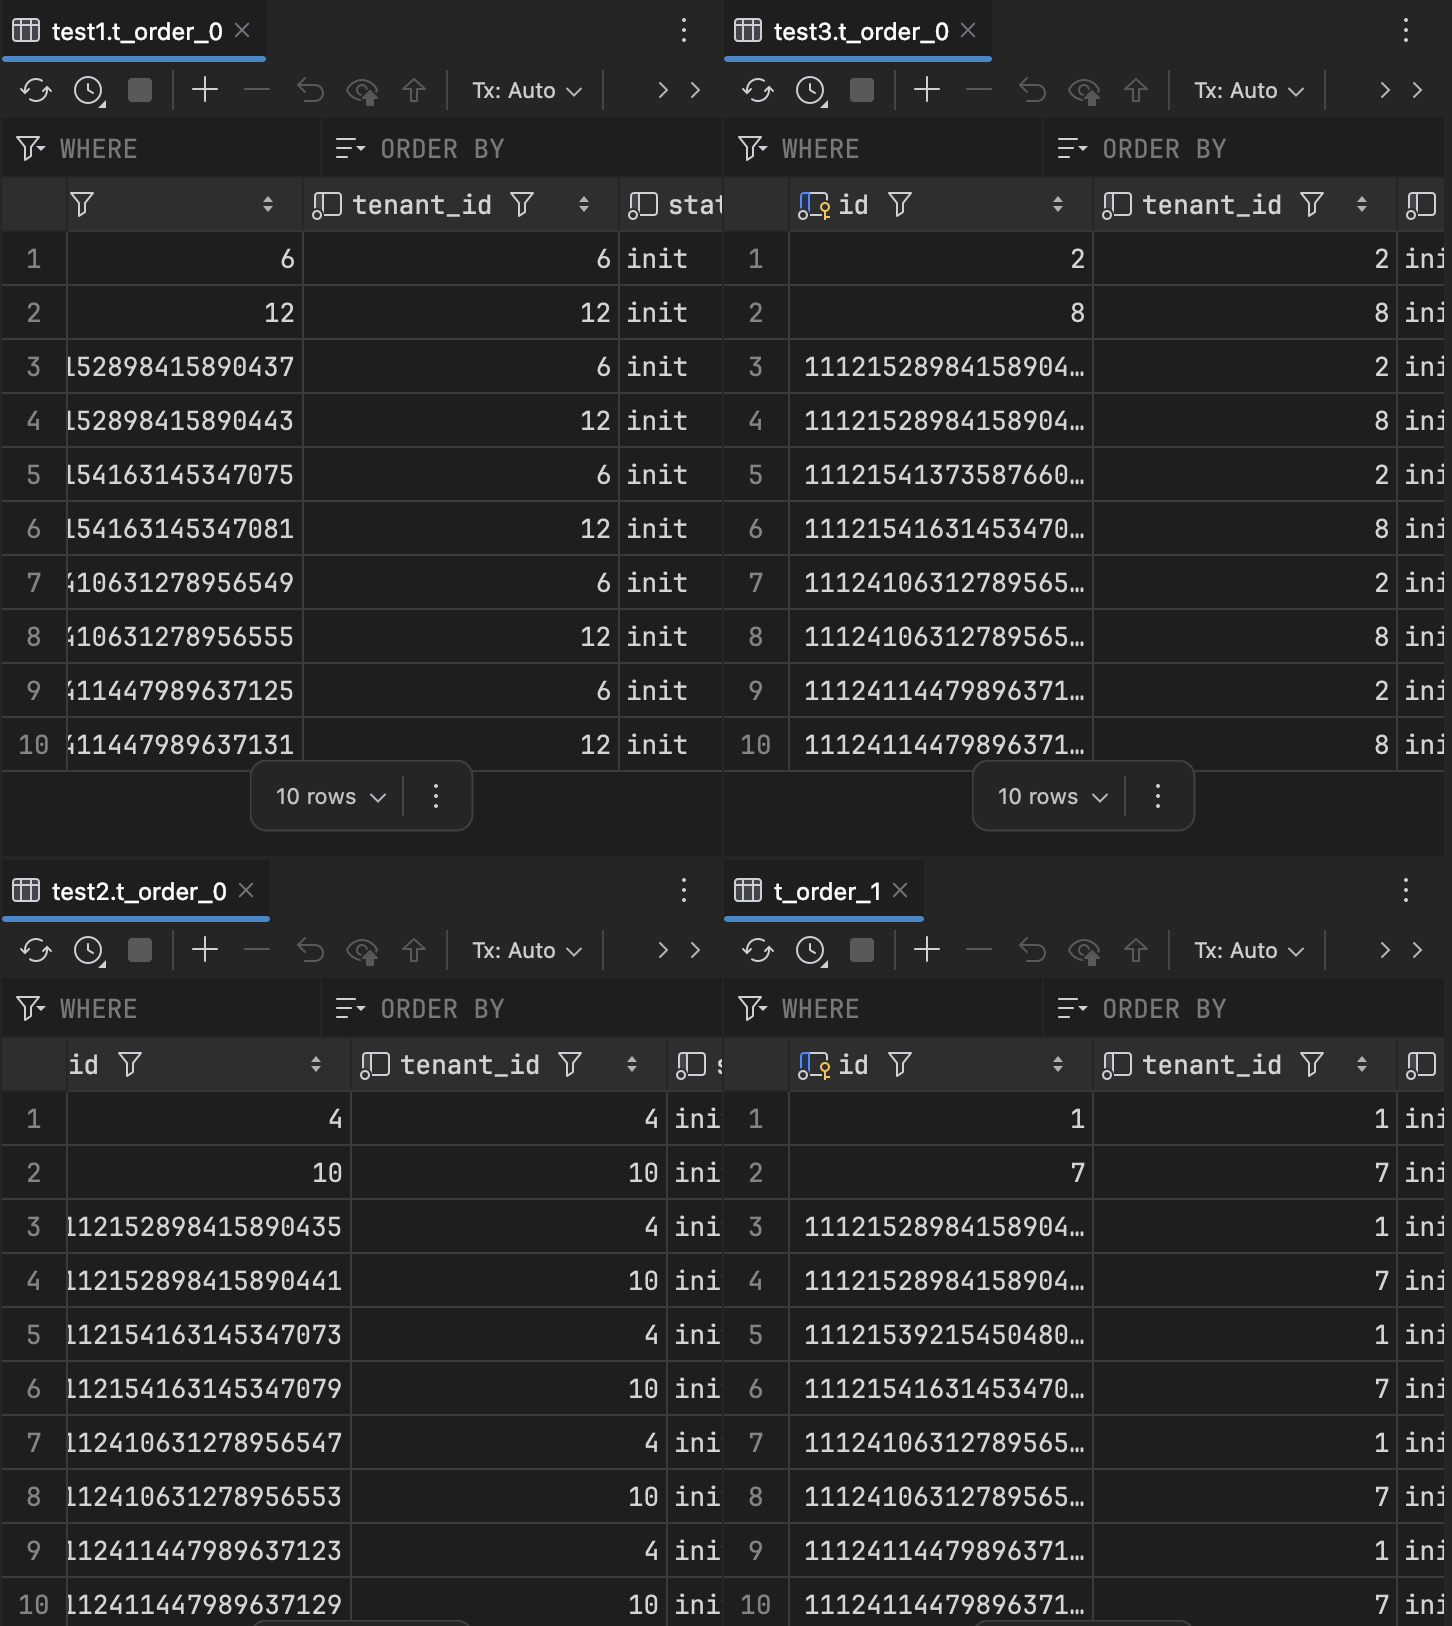This screenshot has height=1626, width=1452.
Task: Switch to test2.t_order_0 tab
Action: coord(138,891)
